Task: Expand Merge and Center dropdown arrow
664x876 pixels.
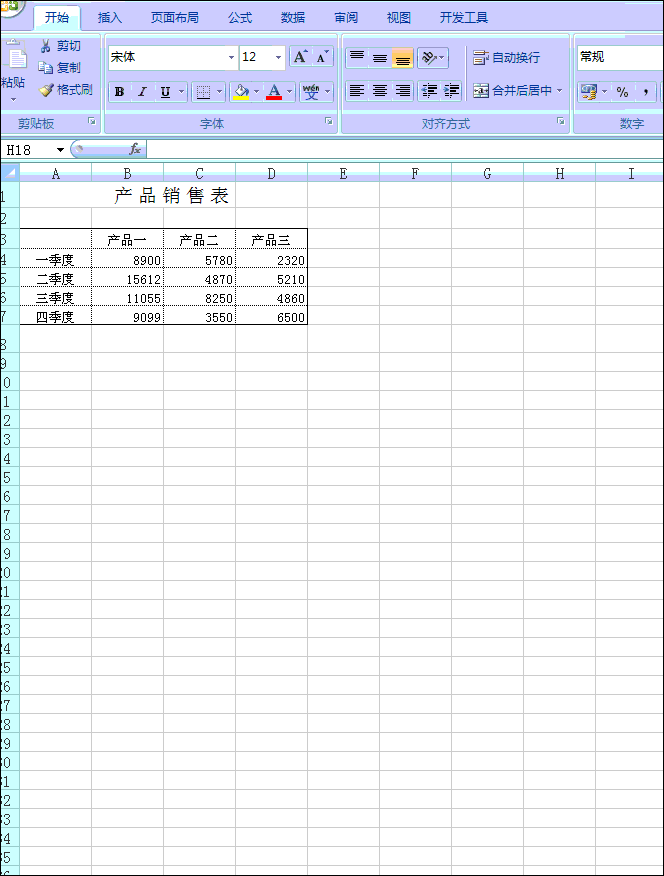Action: coord(560,91)
